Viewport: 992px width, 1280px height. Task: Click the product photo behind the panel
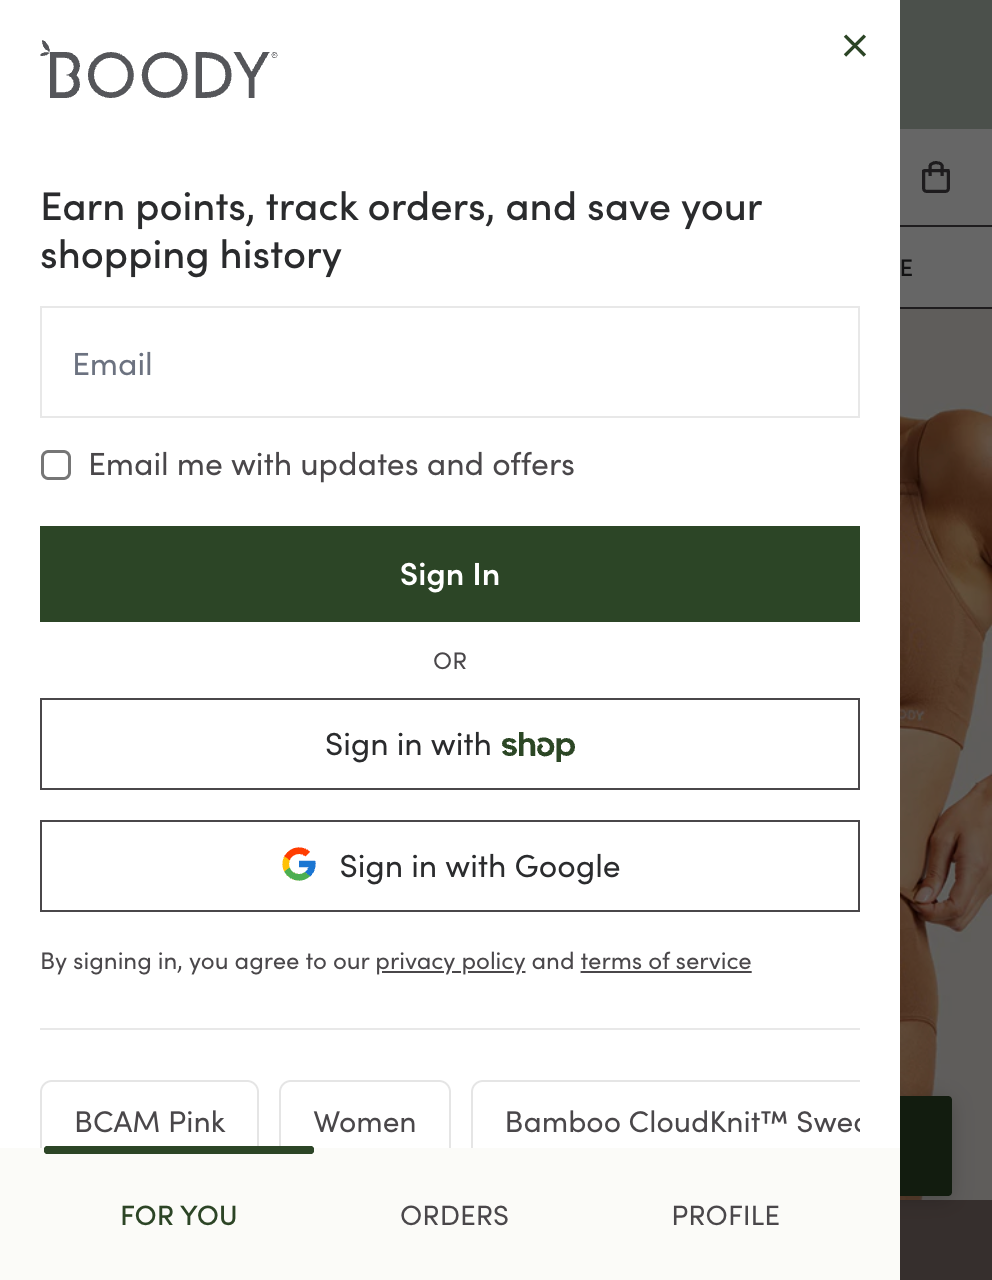coord(946,700)
